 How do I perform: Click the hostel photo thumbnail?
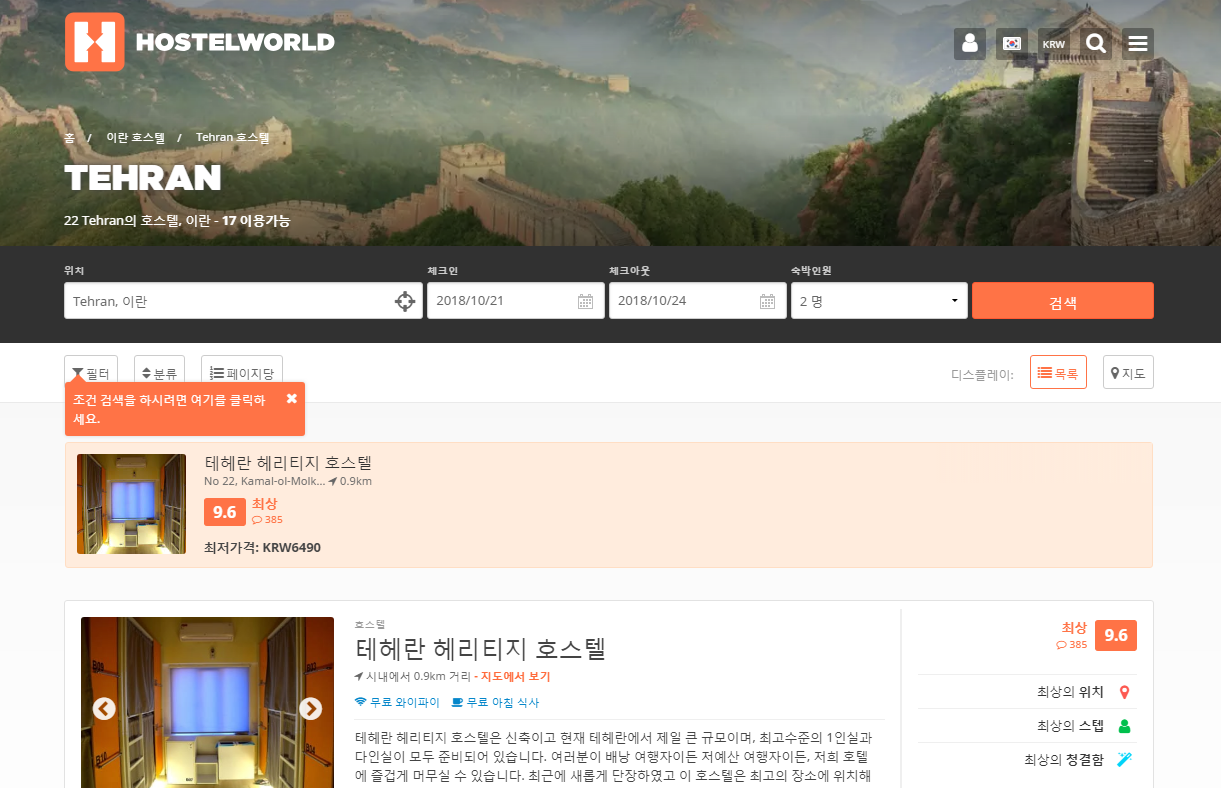point(131,504)
